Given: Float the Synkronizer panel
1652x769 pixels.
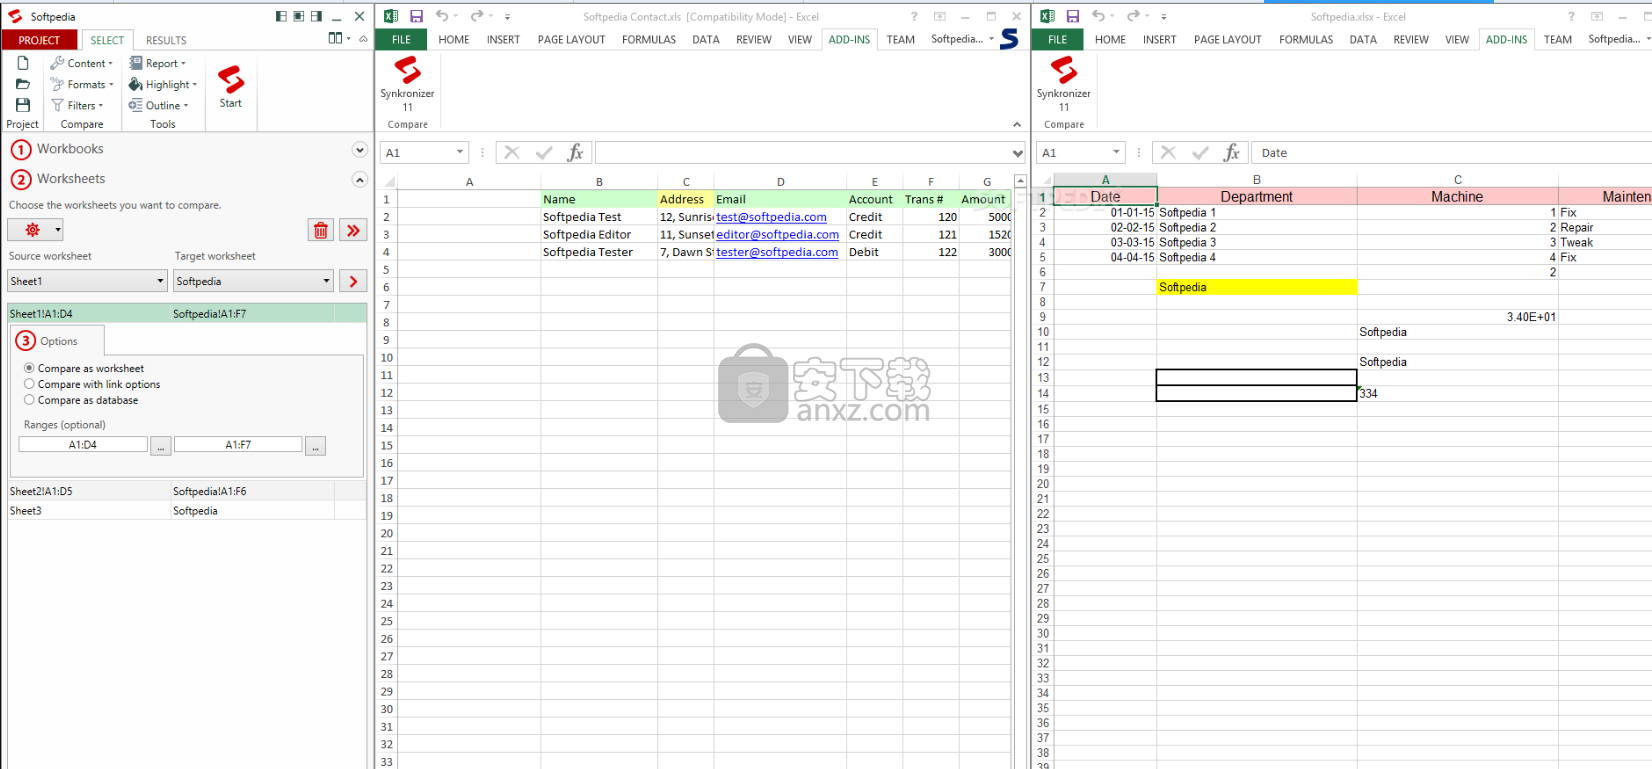Looking at the screenshot, I should tap(298, 16).
